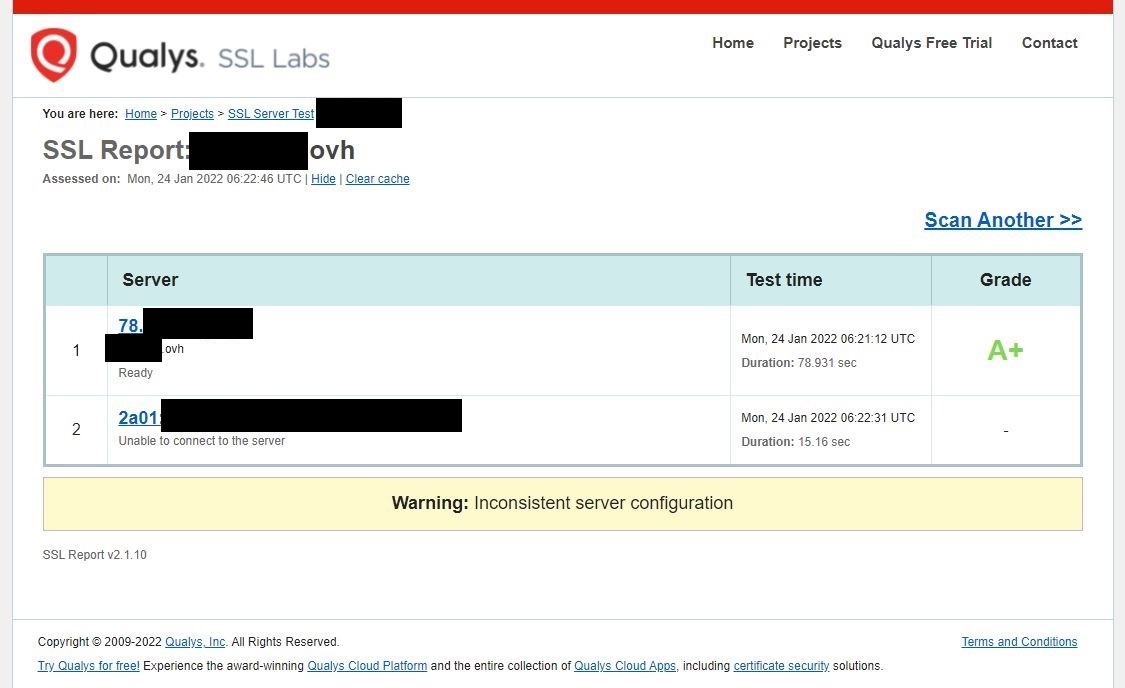Click the Ready status text
Screen dimensions: 1125x688
(x=136, y=372)
